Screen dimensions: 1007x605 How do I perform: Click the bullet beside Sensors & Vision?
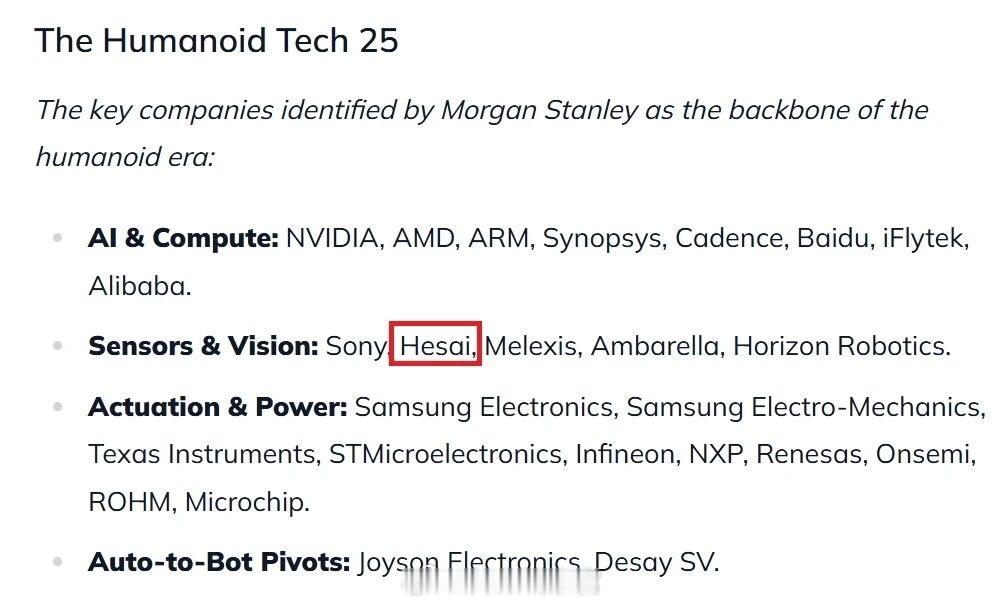tap(58, 346)
